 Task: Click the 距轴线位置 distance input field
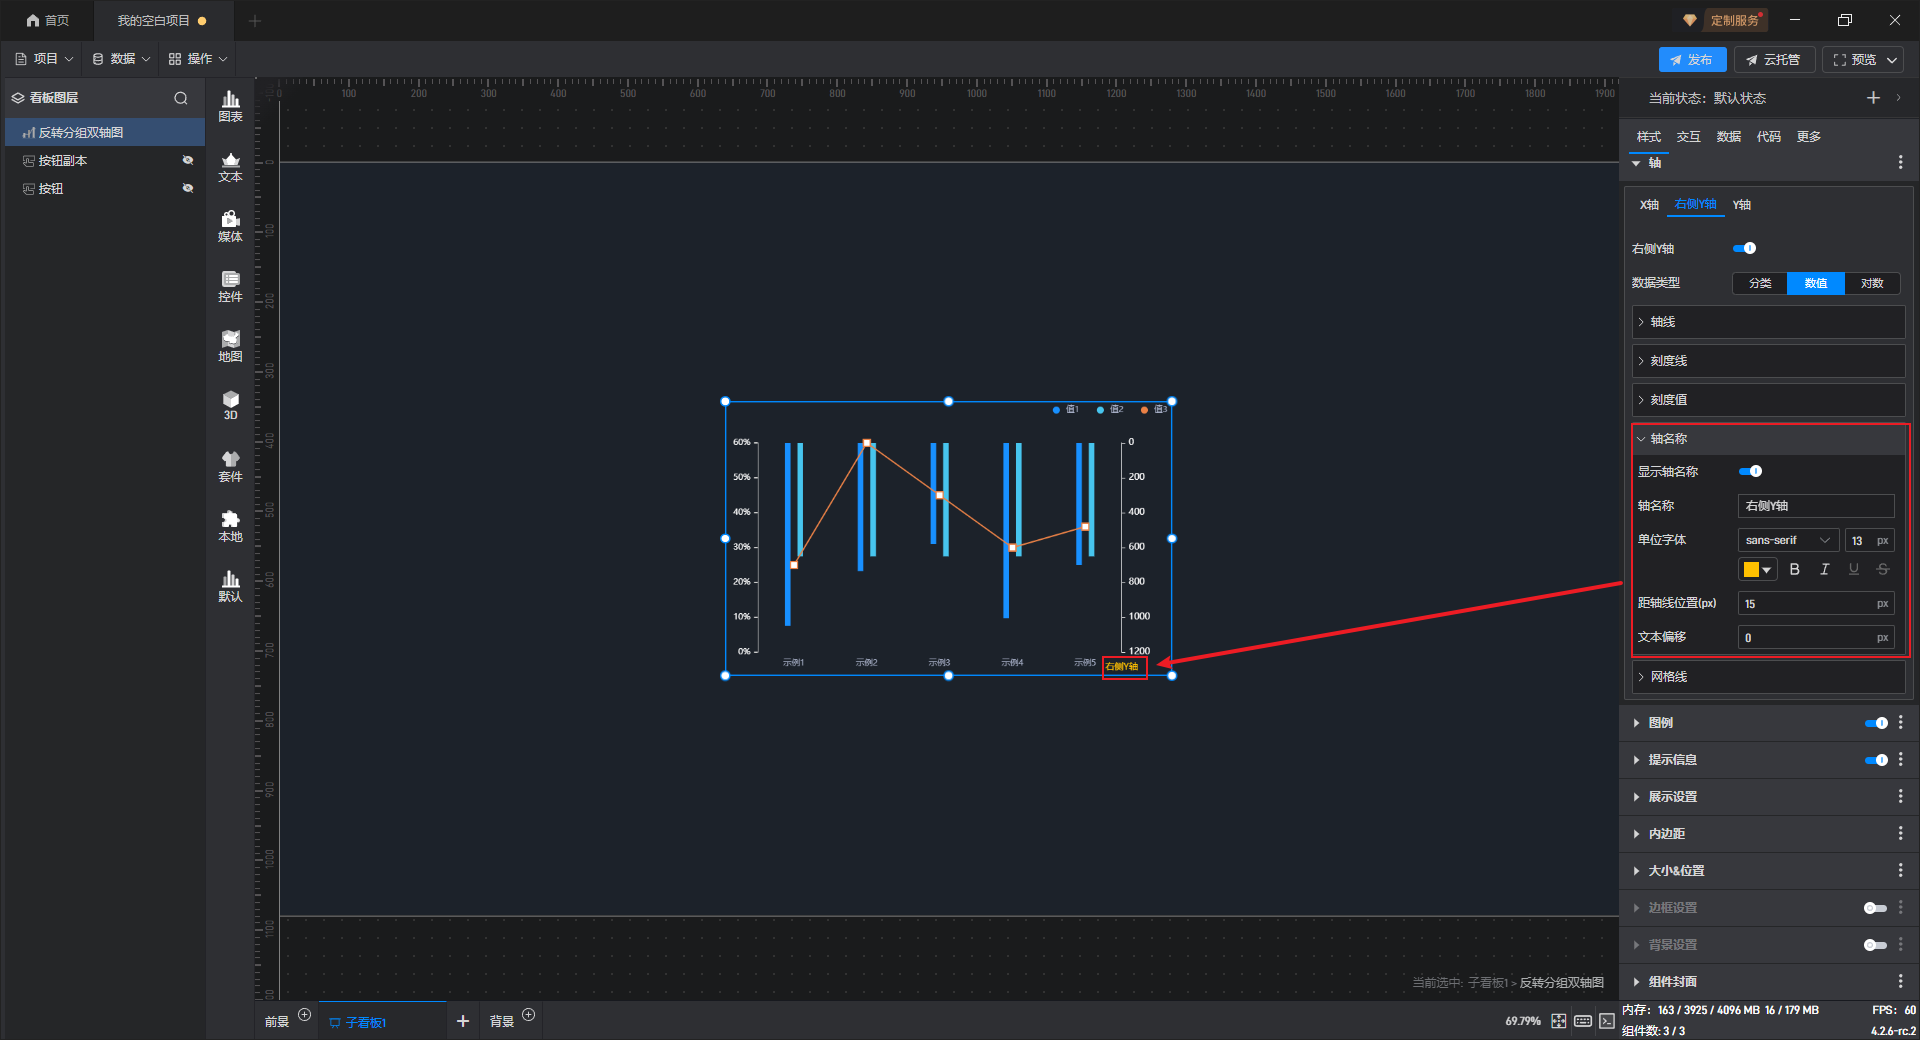click(x=1816, y=604)
